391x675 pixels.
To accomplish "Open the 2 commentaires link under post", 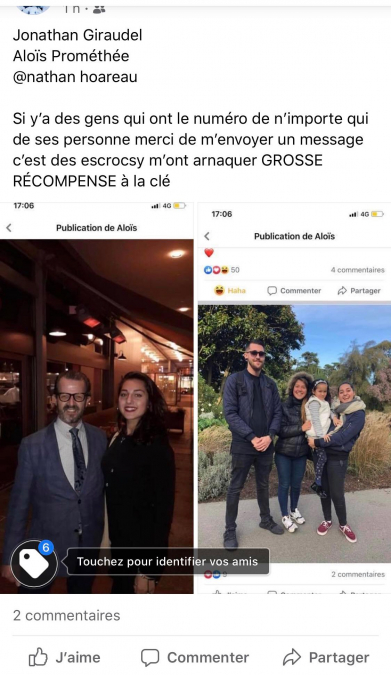I will click(x=67, y=615).
